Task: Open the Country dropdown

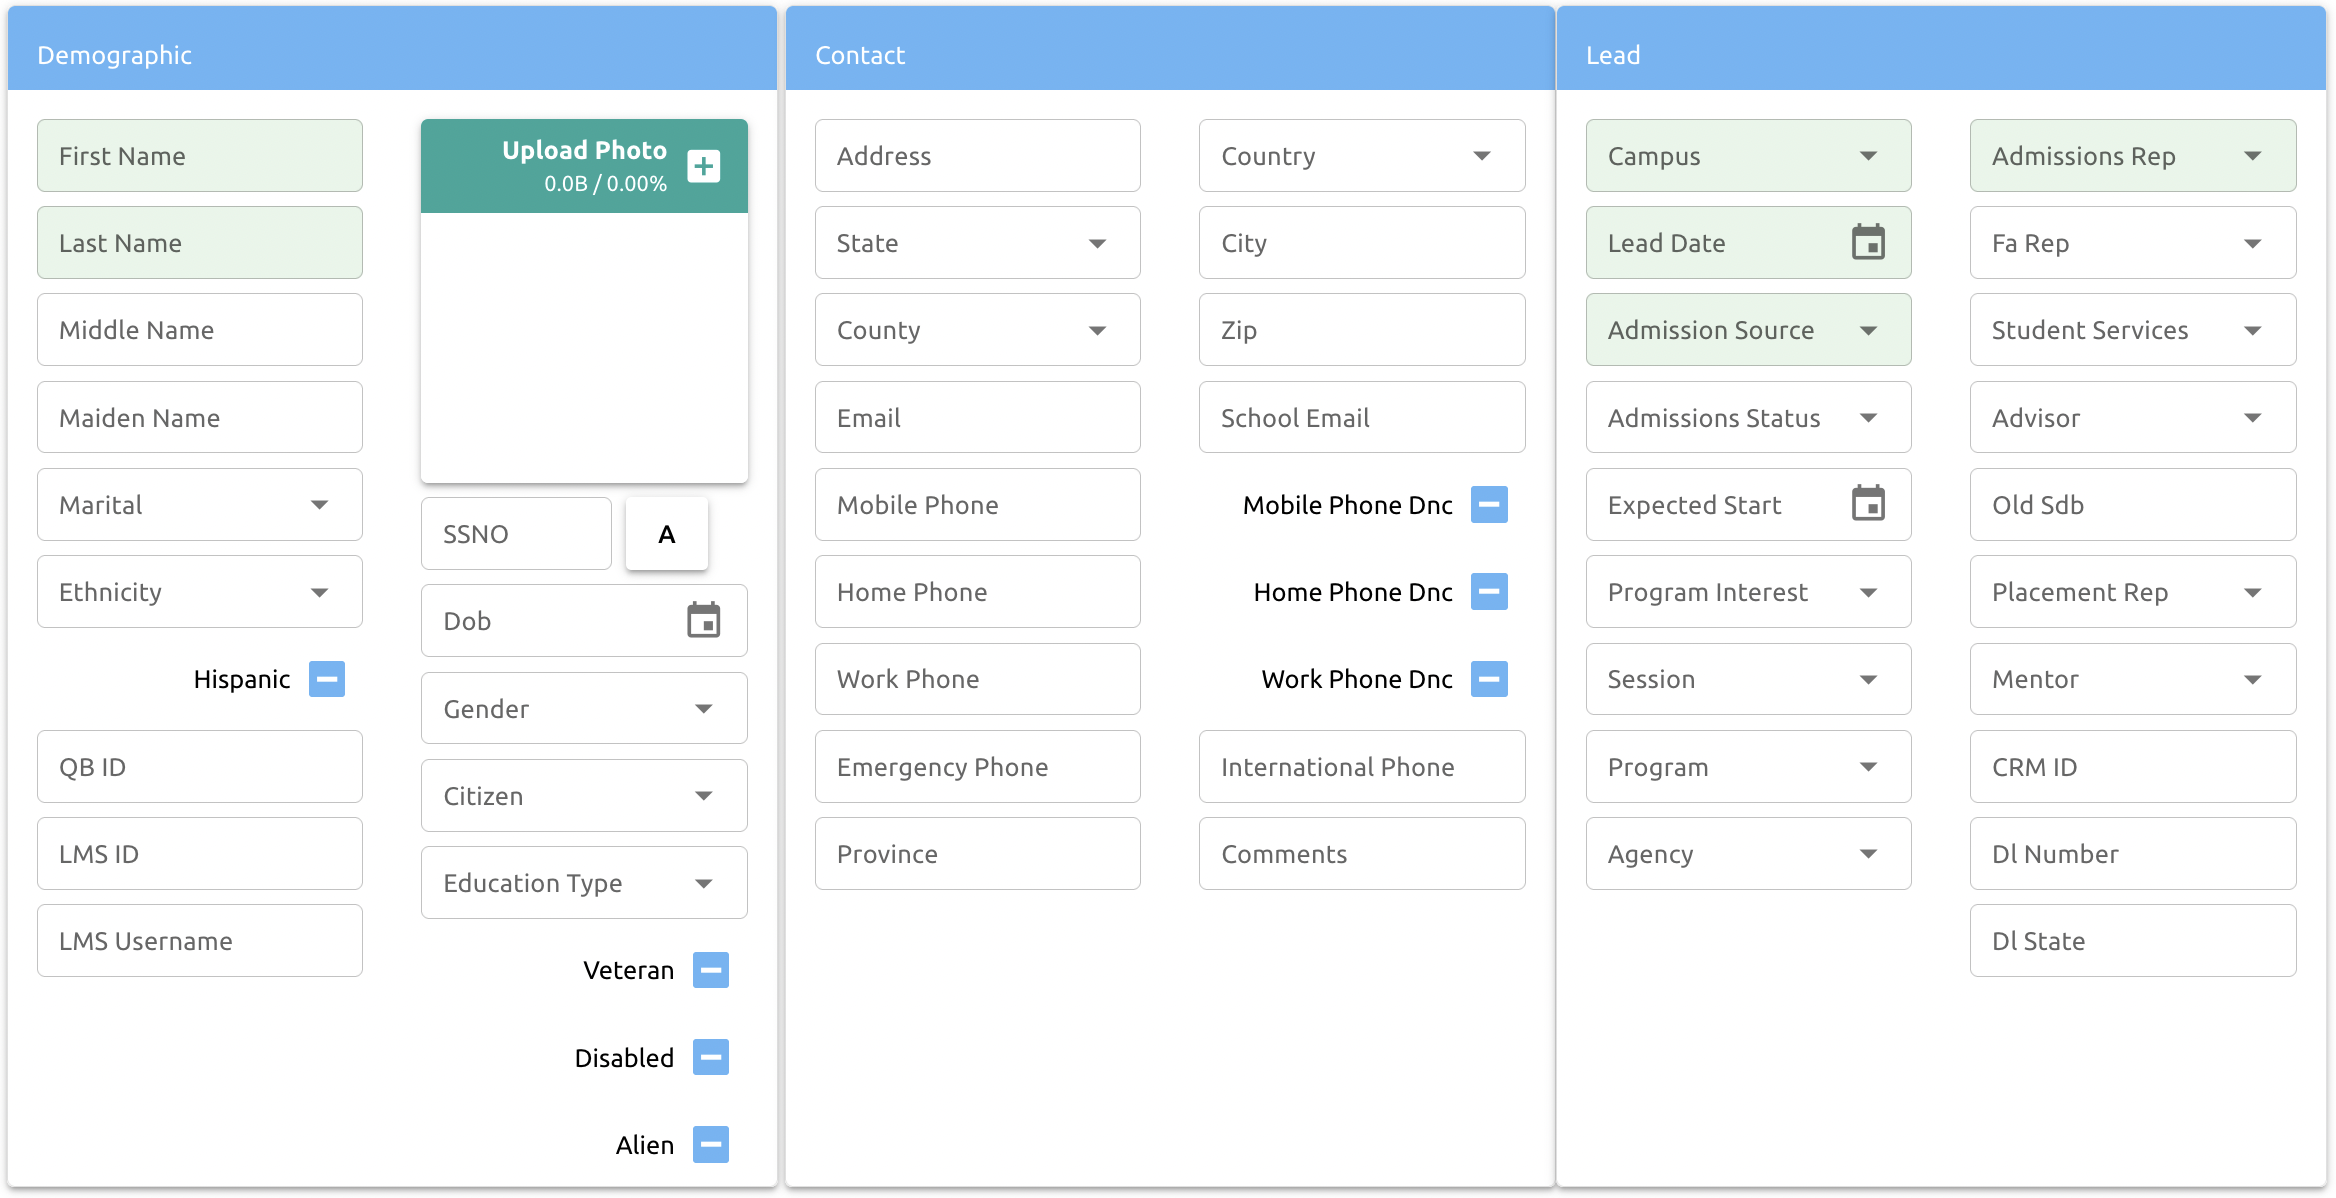Action: tap(1481, 156)
